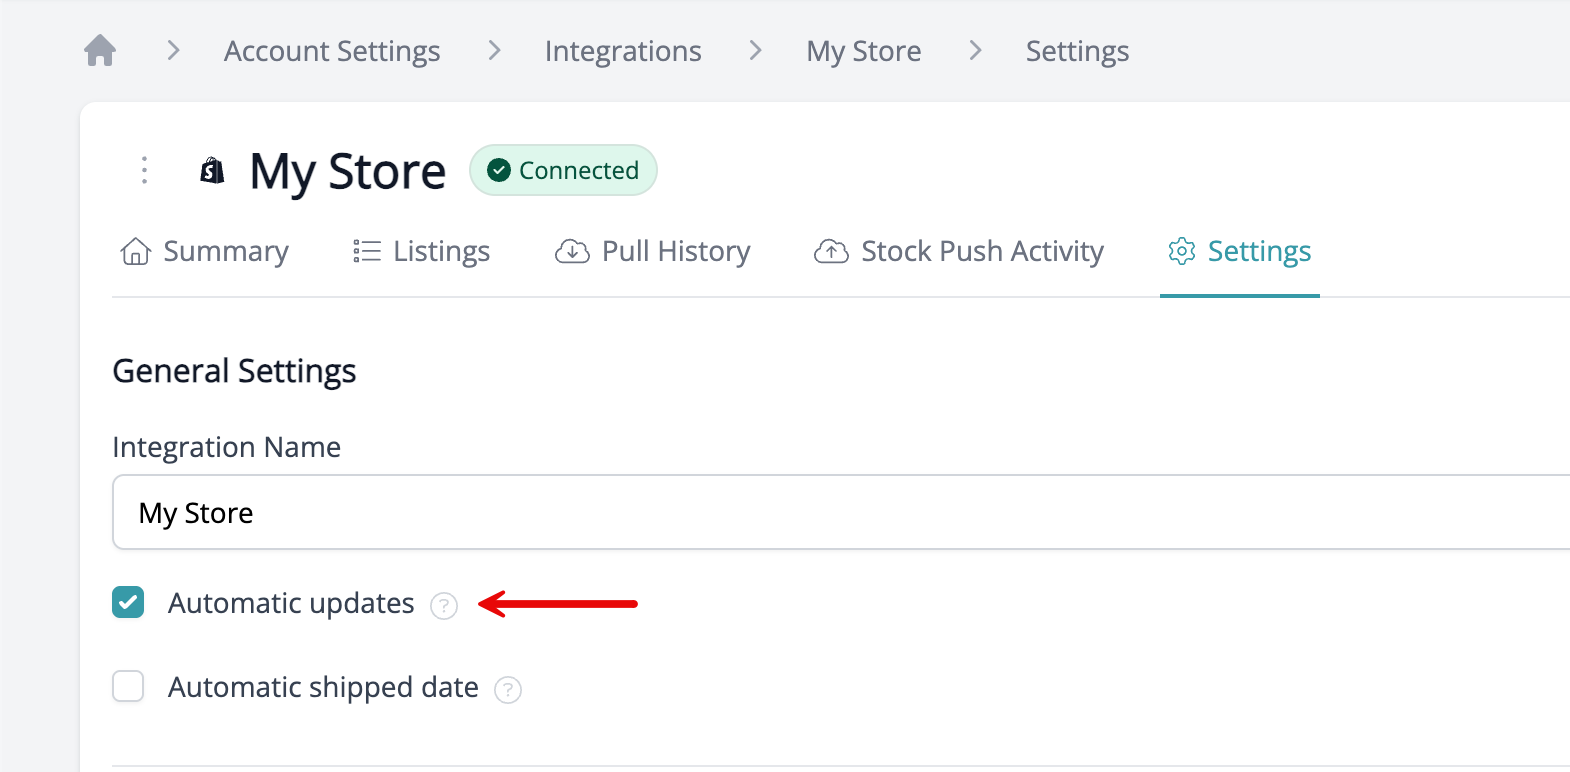Click the Stock Push Activity cloud upload icon
The height and width of the screenshot is (772, 1570).
(831, 251)
